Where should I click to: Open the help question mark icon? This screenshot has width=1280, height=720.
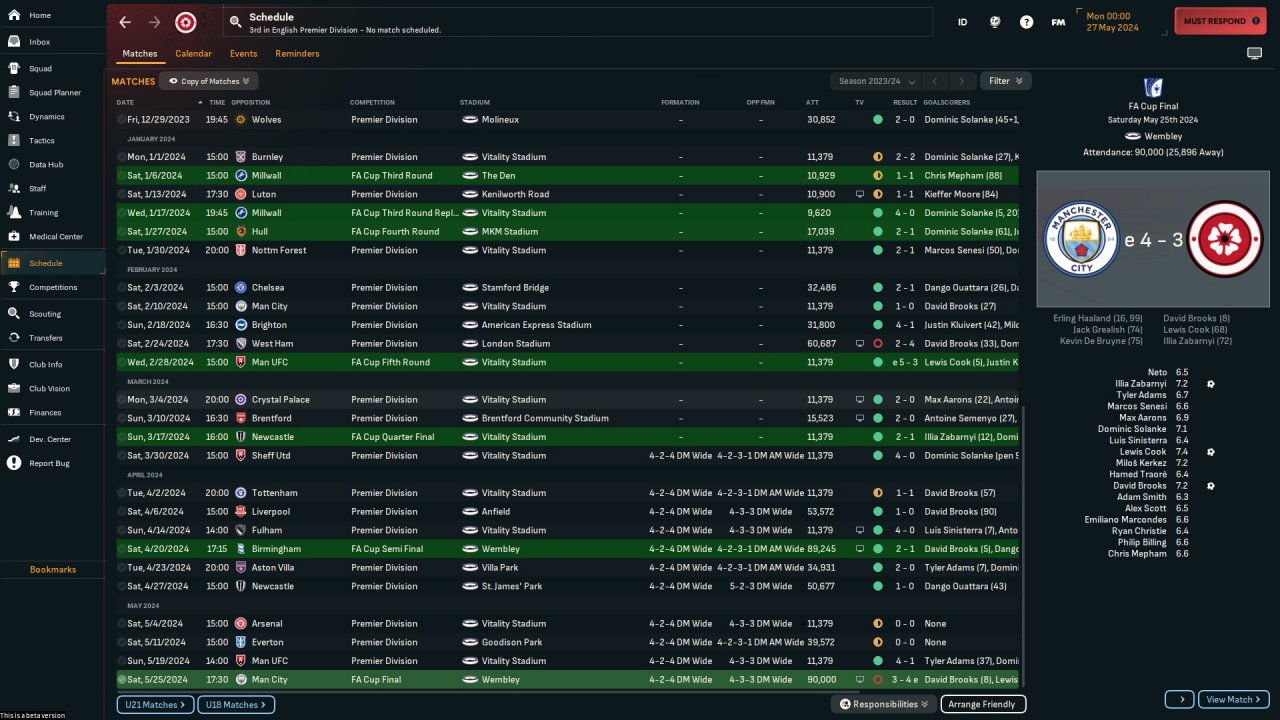click(1026, 22)
